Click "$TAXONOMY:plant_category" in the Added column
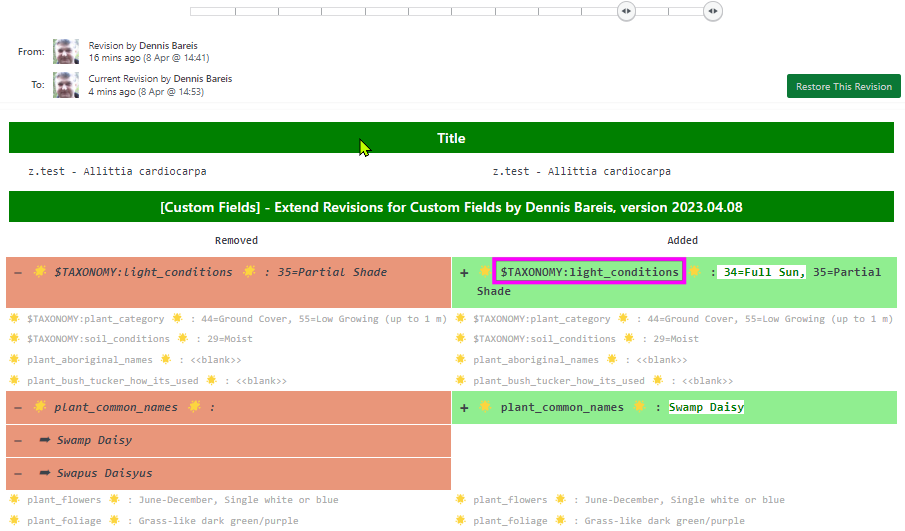 pyautogui.click(x=541, y=319)
